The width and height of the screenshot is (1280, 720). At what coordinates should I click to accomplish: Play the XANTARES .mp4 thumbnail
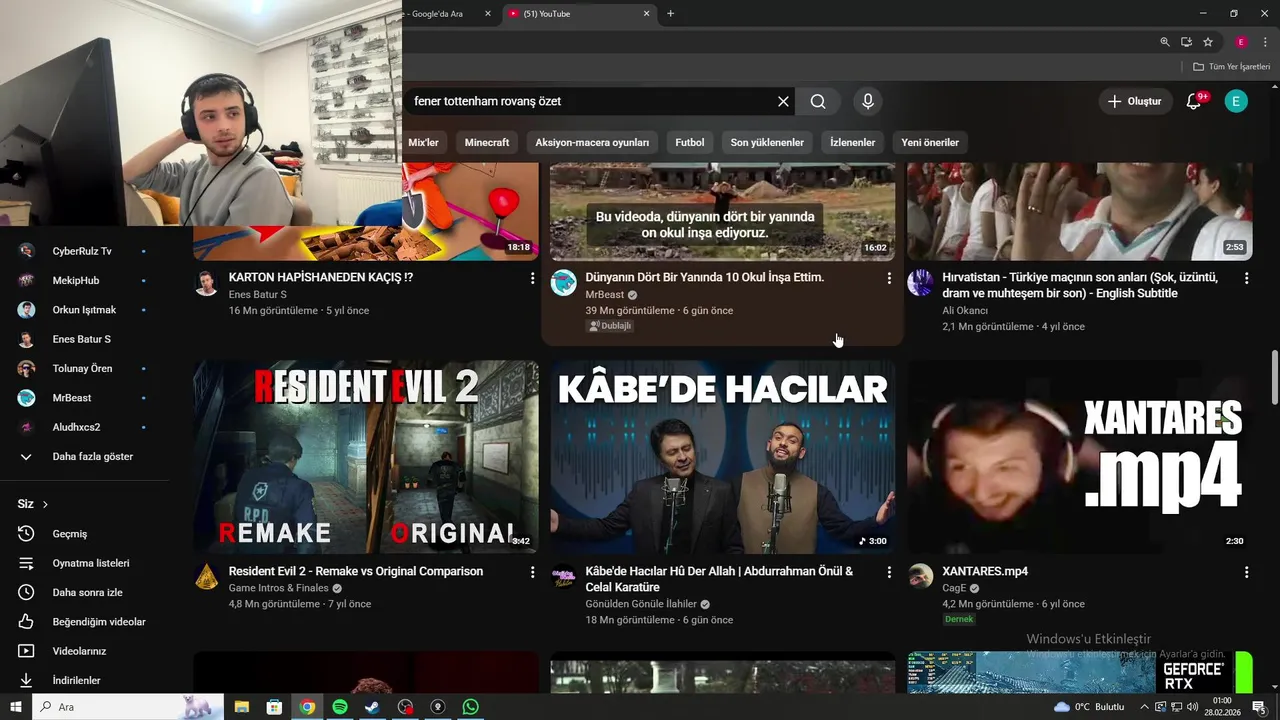pos(1080,457)
